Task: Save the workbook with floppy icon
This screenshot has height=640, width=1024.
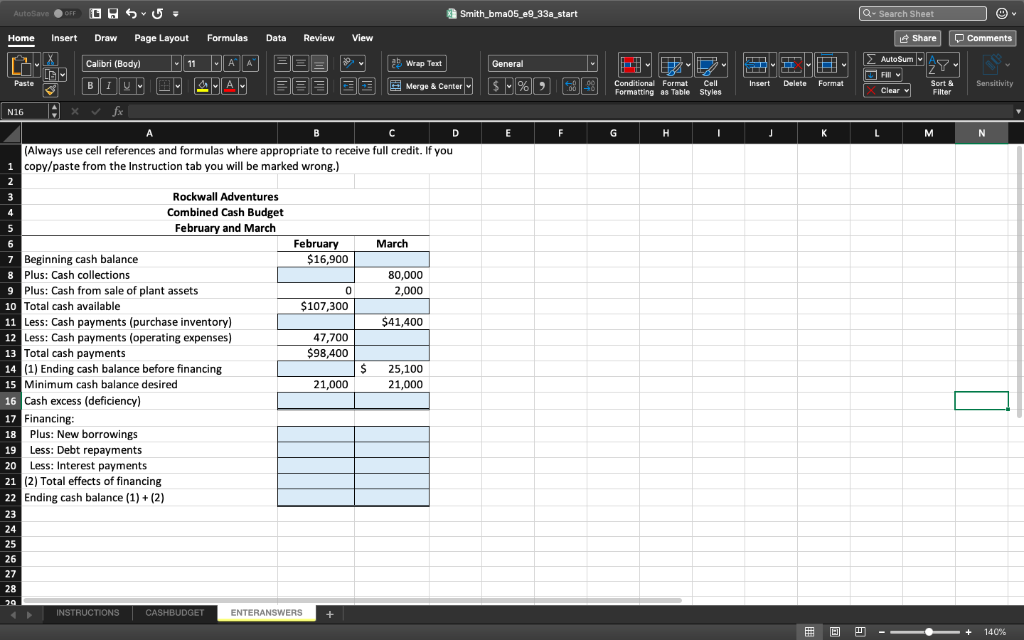Action: [112, 13]
